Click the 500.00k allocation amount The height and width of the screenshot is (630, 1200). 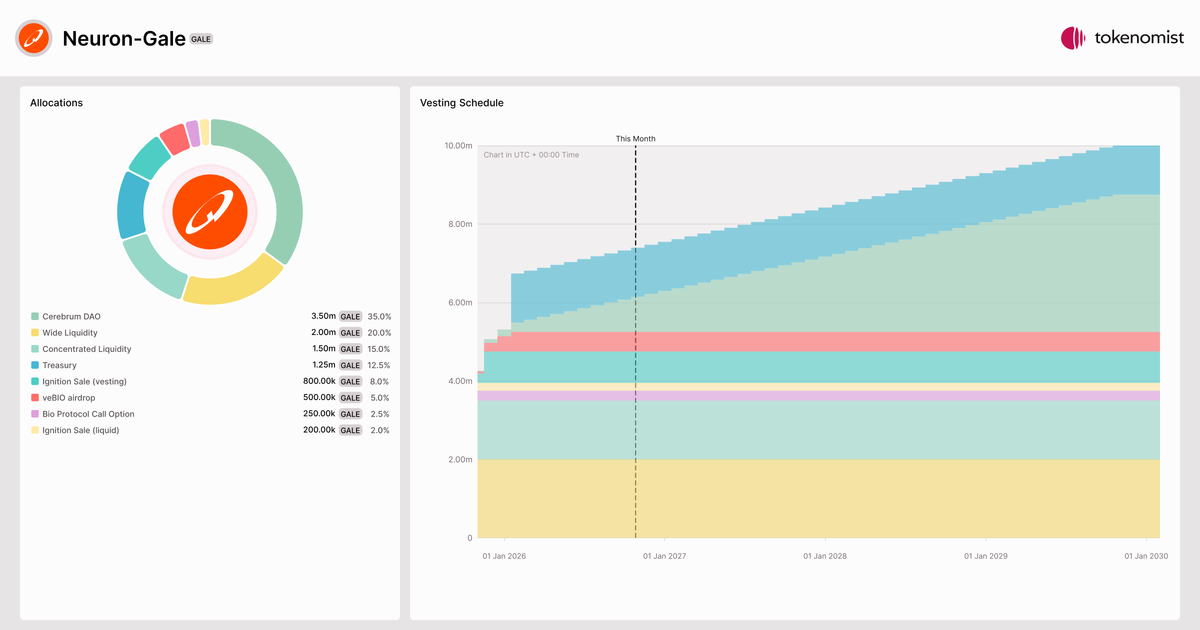click(319, 398)
